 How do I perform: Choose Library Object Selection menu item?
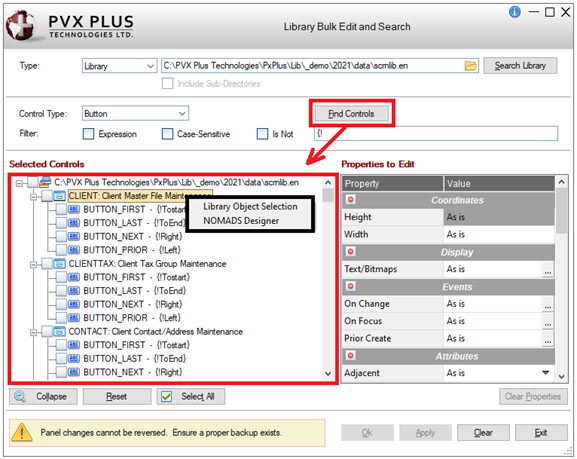(x=250, y=206)
